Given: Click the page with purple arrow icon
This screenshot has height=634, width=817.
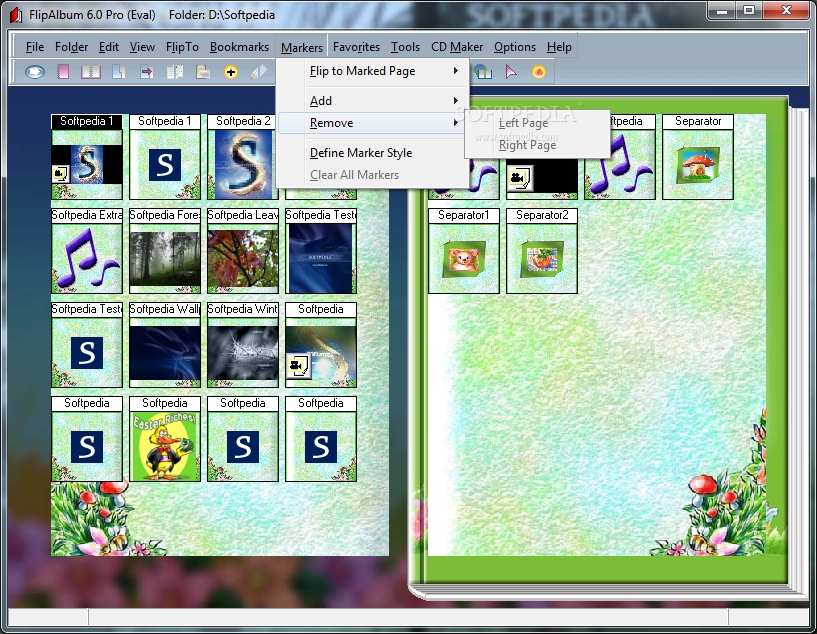Looking at the screenshot, I should [x=146, y=71].
